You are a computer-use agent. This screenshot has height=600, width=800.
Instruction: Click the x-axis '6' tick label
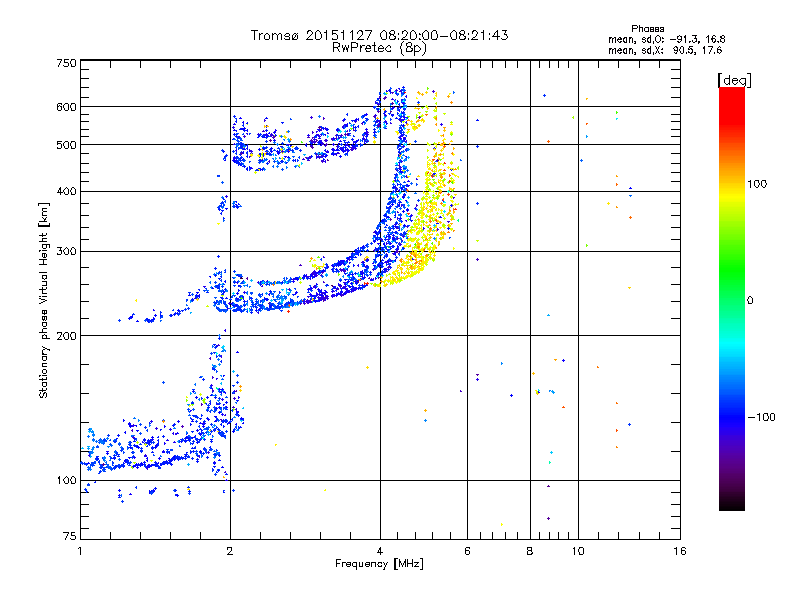pyautogui.click(x=467, y=551)
